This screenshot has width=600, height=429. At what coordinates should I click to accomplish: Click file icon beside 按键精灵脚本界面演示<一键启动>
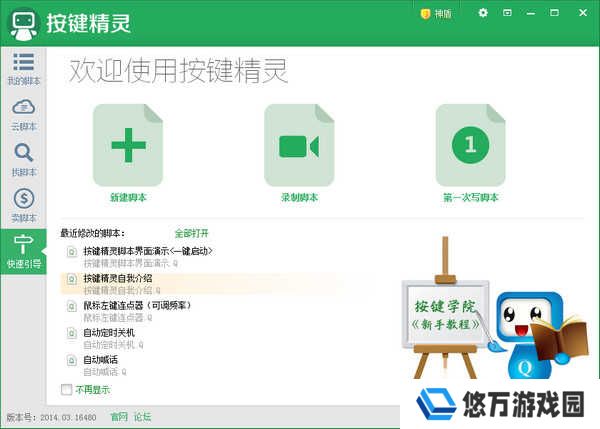(x=72, y=252)
